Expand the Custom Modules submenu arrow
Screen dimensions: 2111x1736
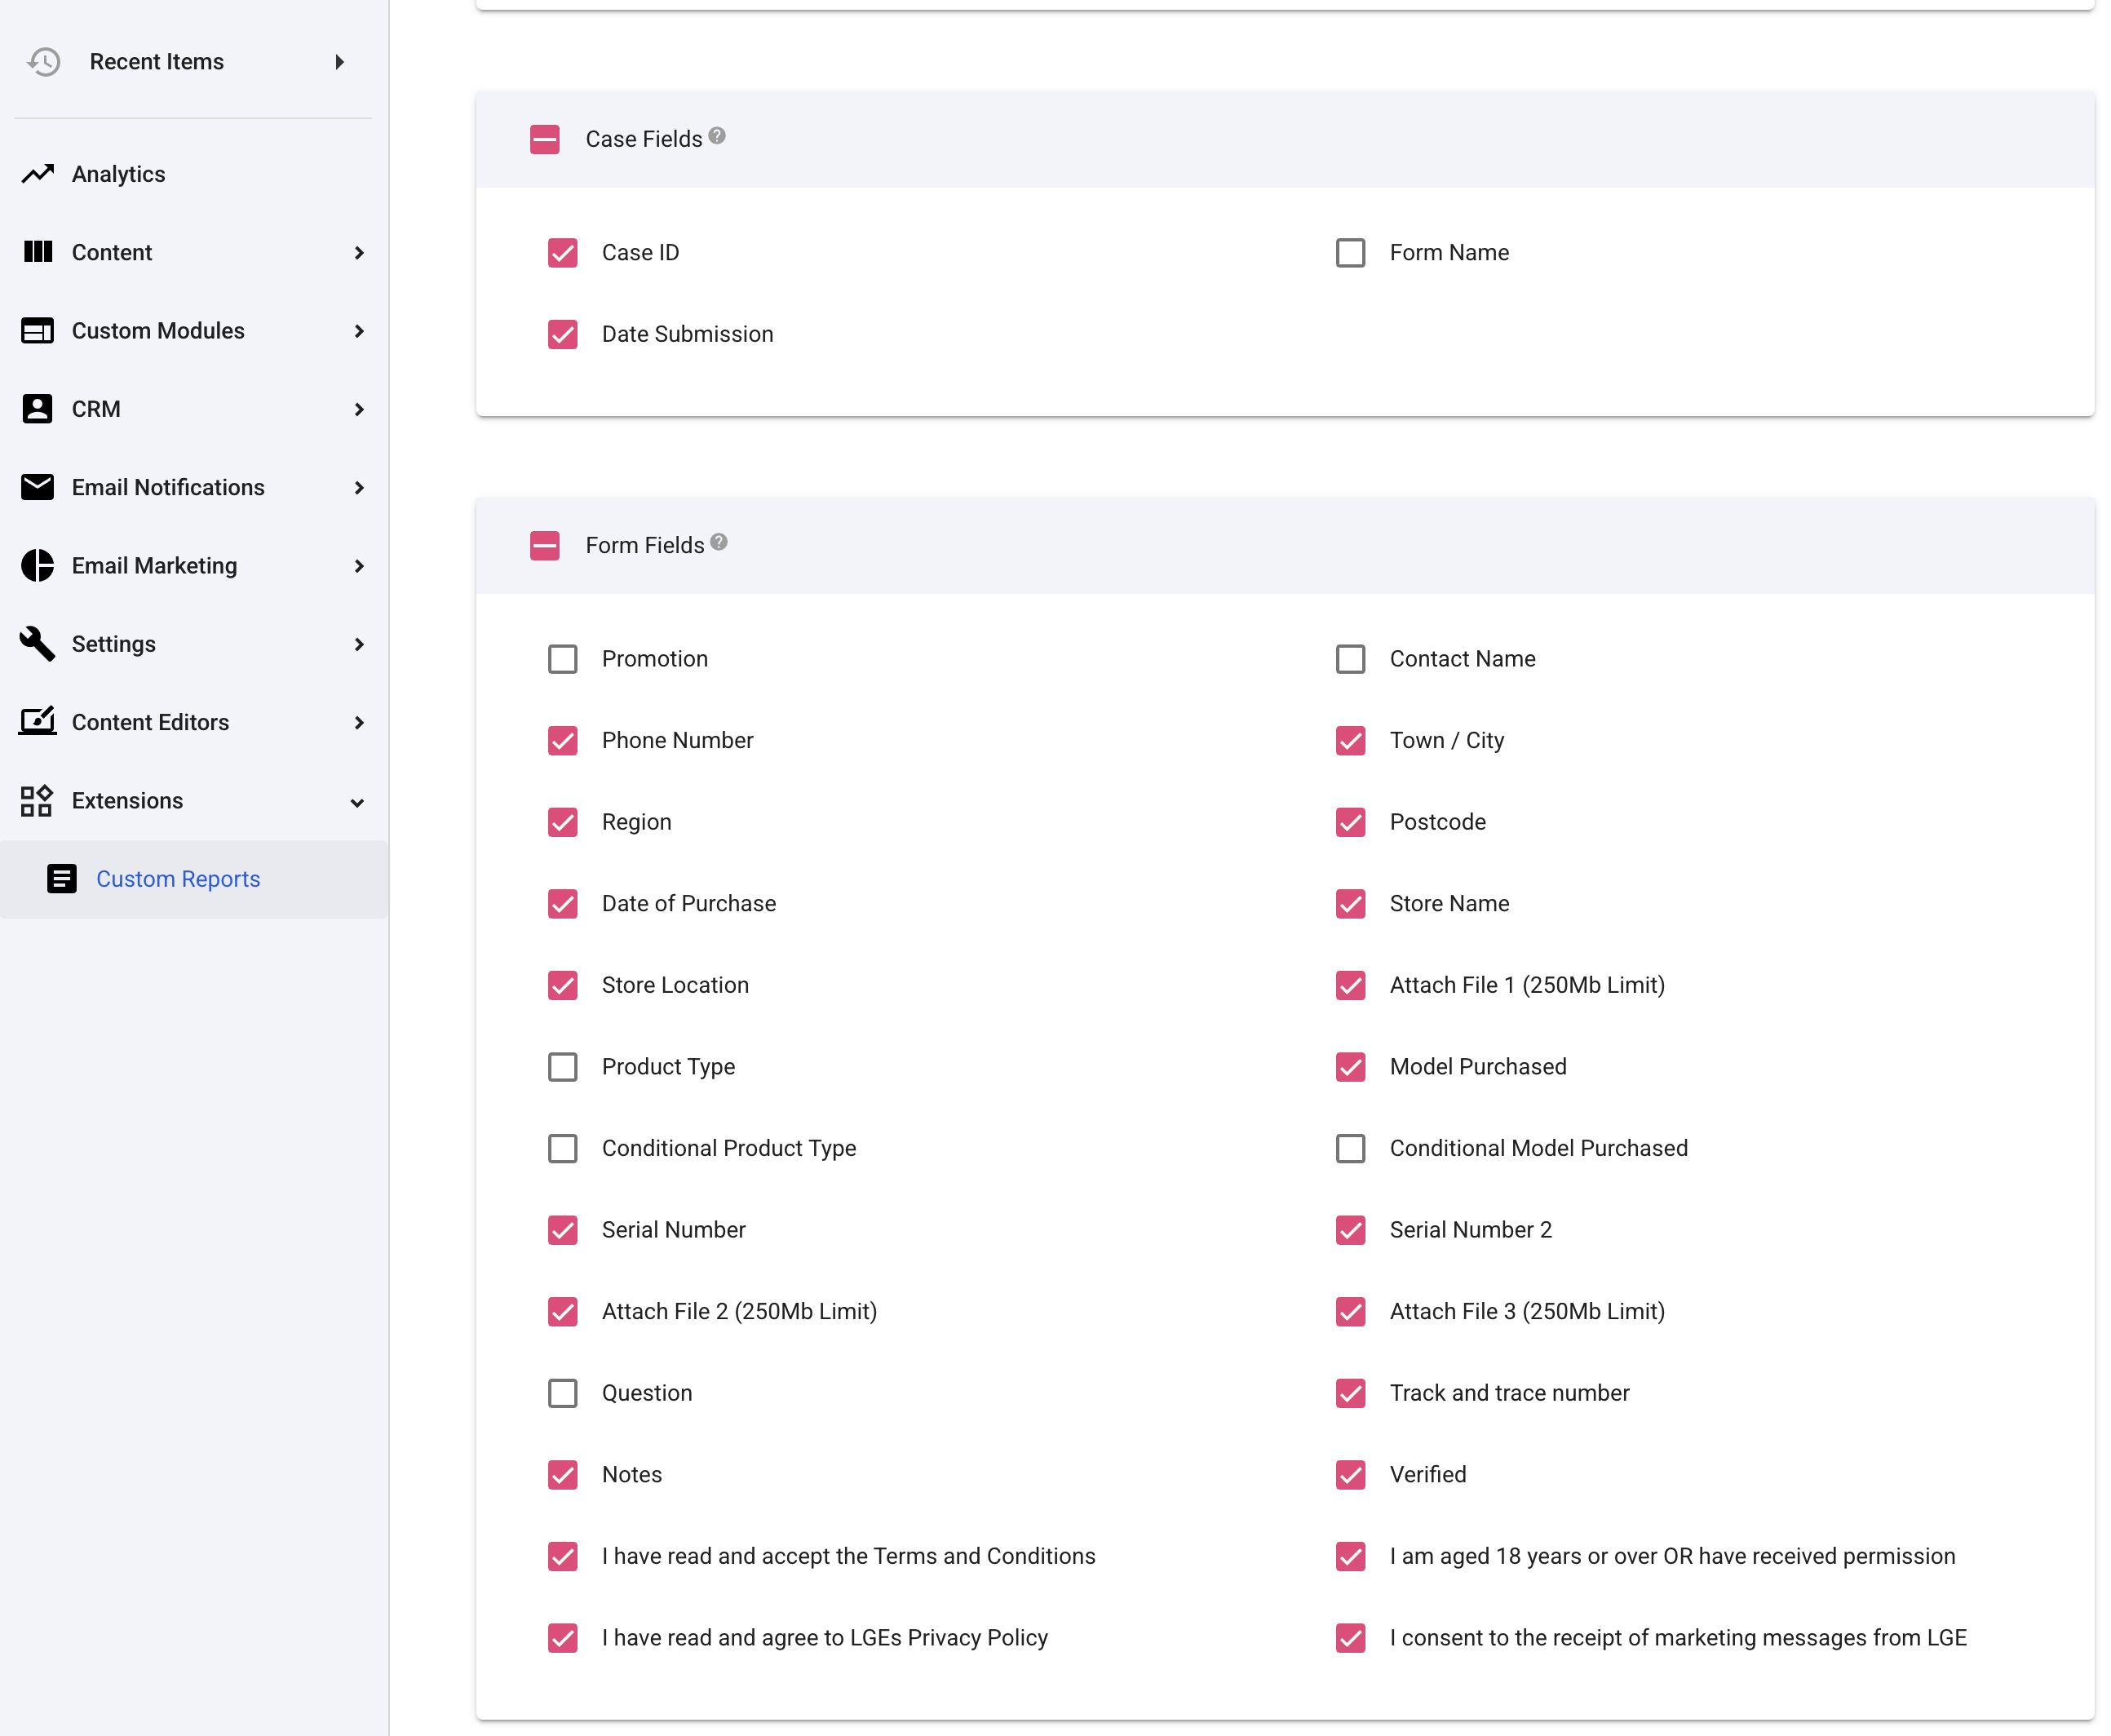pyautogui.click(x=359, y=331)
